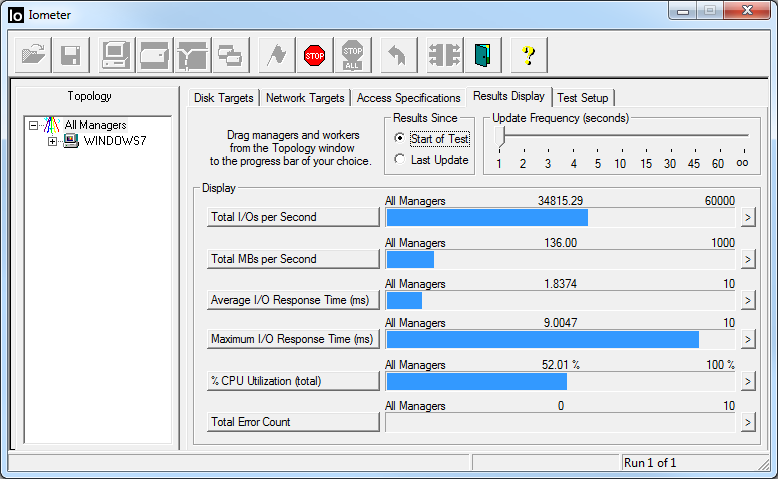This screenshot has height=479, width=778.
Task: Click the WINDOWS7 computer icon in Topology
Action: point(71,141)
